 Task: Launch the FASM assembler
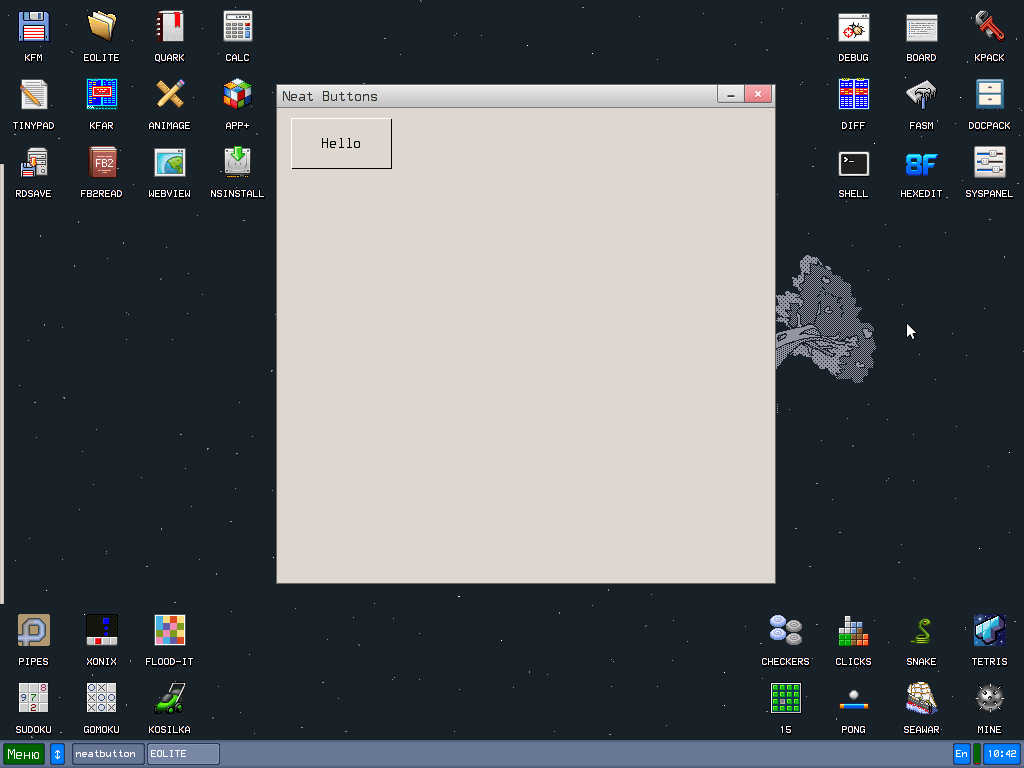click(920, 97)
